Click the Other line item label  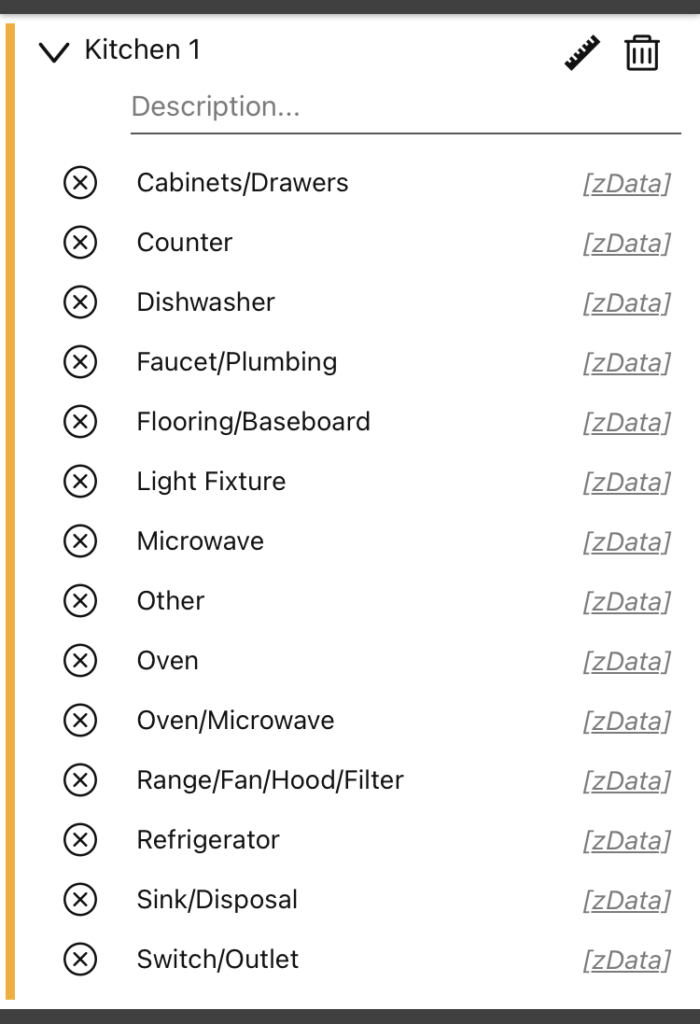coord(170,601)
